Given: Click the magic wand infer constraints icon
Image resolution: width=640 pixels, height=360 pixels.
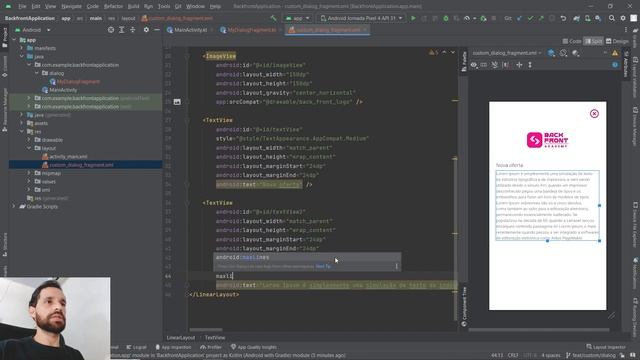Looking at the screenshot, I should (495, 65).
